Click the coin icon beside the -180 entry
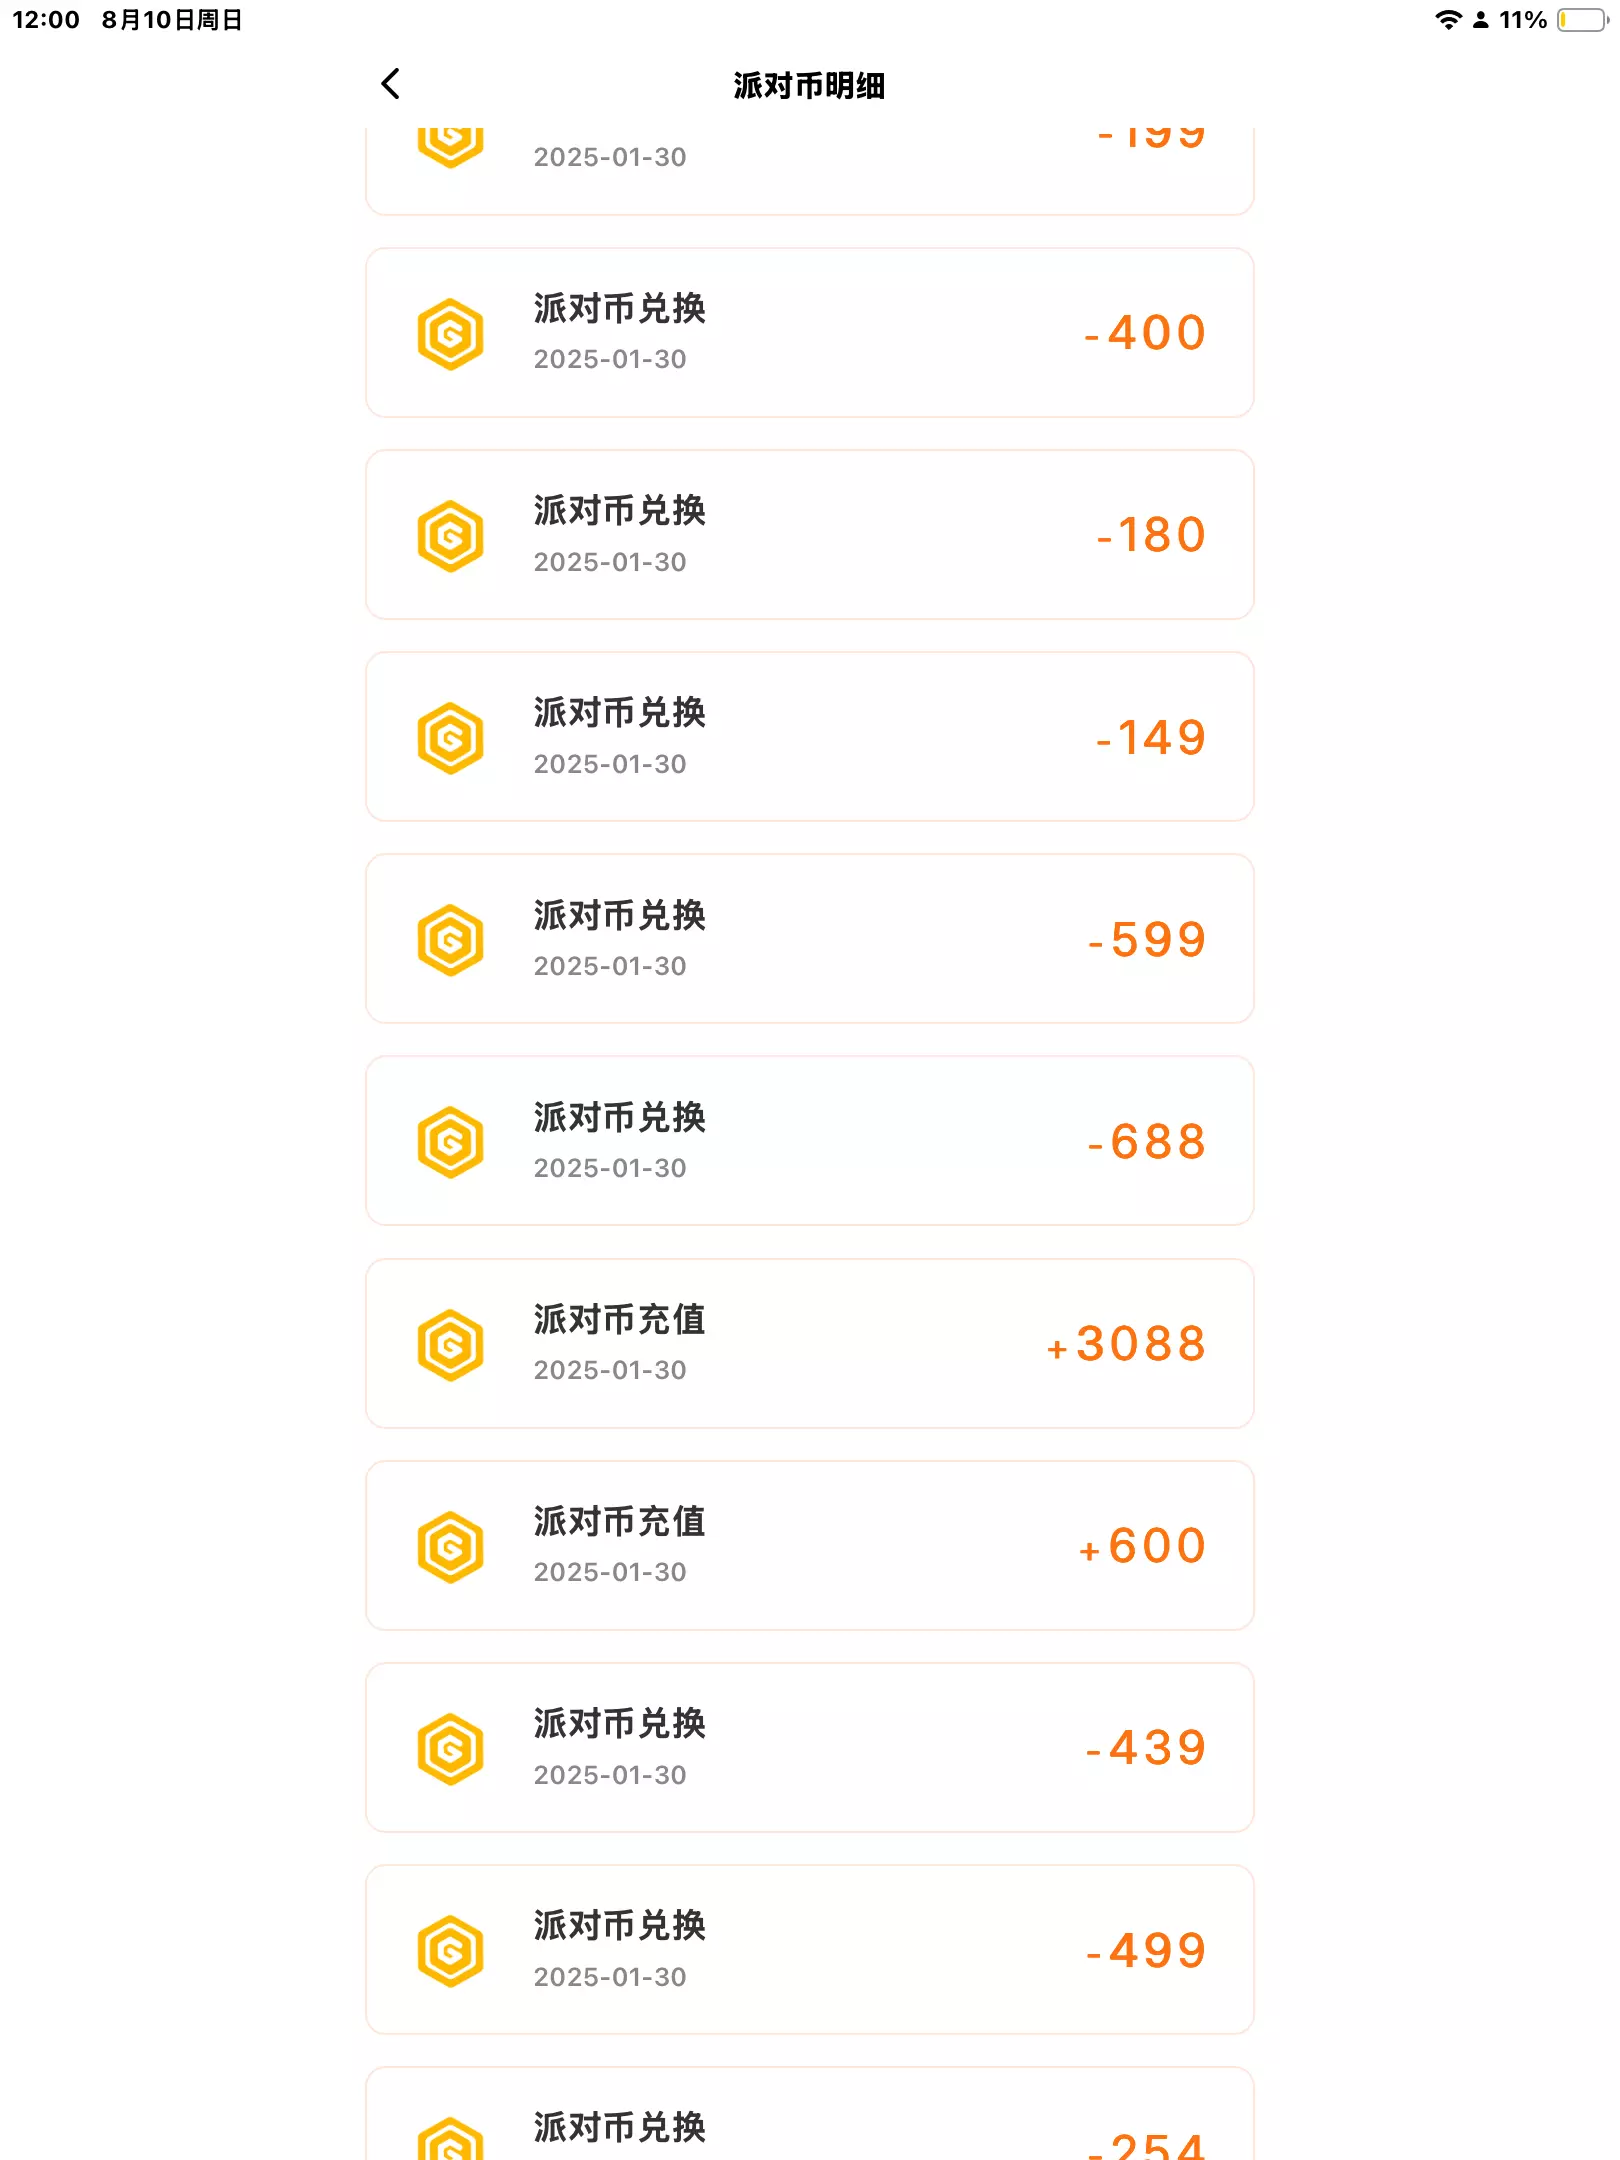1620x2160 pixels. pos(450,536)
